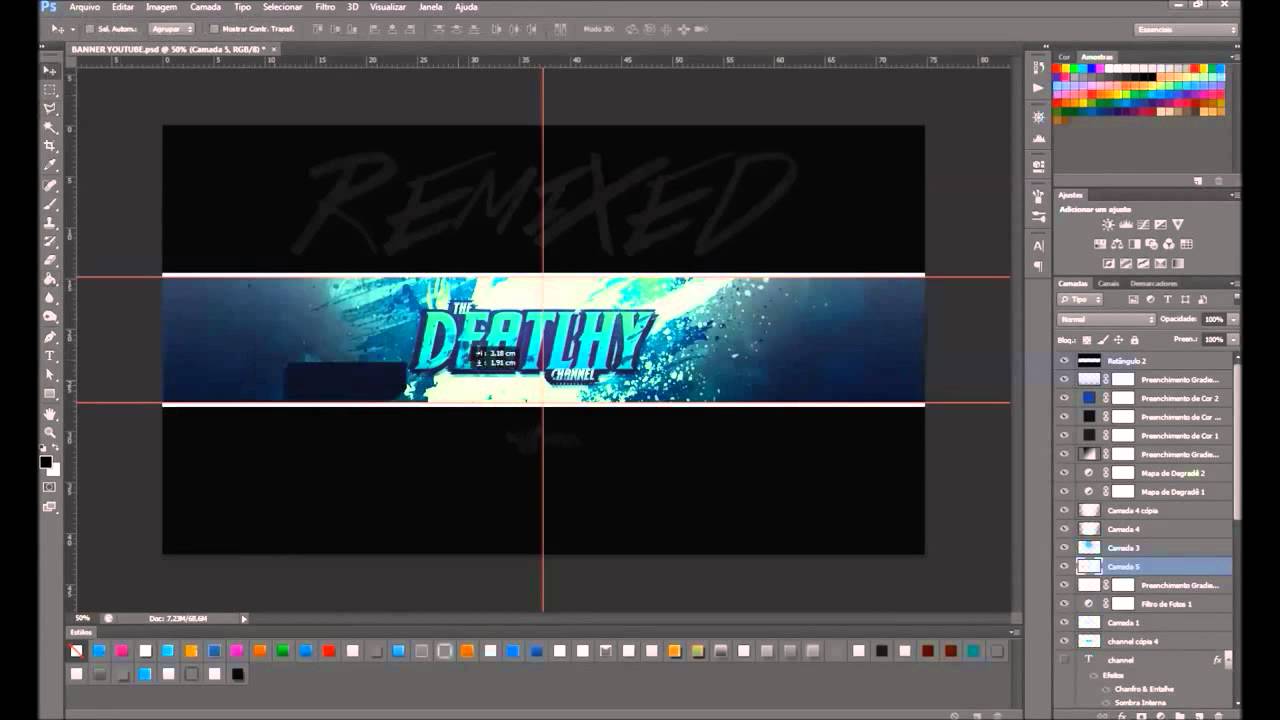Image resolution: width=1280 pixels, height=720 pixels.
Task: Hide the Retângulo 2 layer
Action: [x=1064, y=361]
